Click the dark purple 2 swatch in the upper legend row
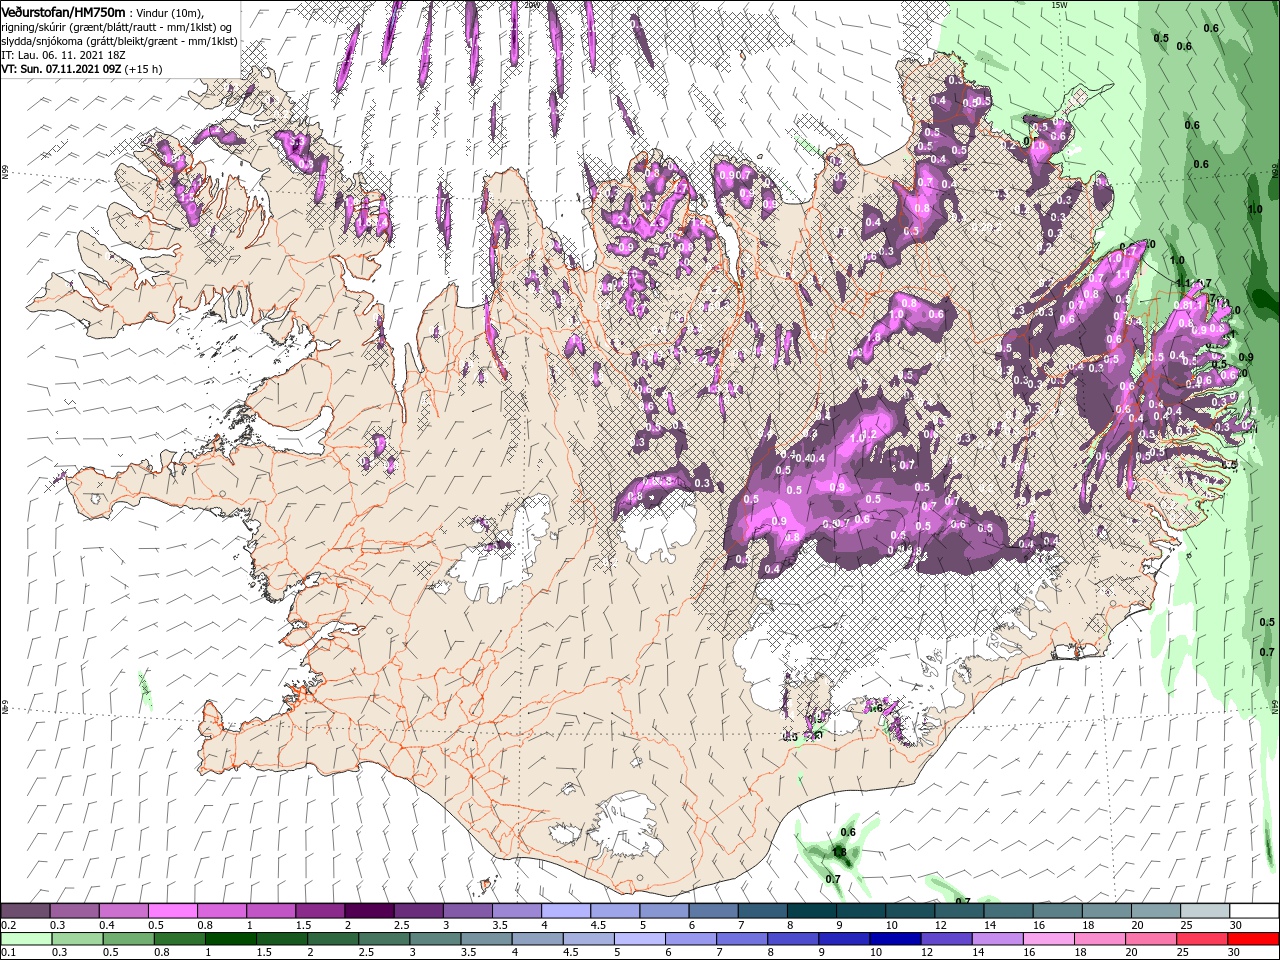This screenshot has height=960, width=1280. [x=368, y=911]
